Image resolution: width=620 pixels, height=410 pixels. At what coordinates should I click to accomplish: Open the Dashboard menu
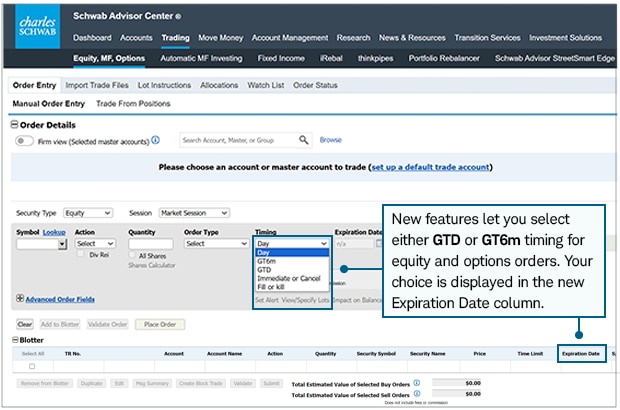click(92, 38)
